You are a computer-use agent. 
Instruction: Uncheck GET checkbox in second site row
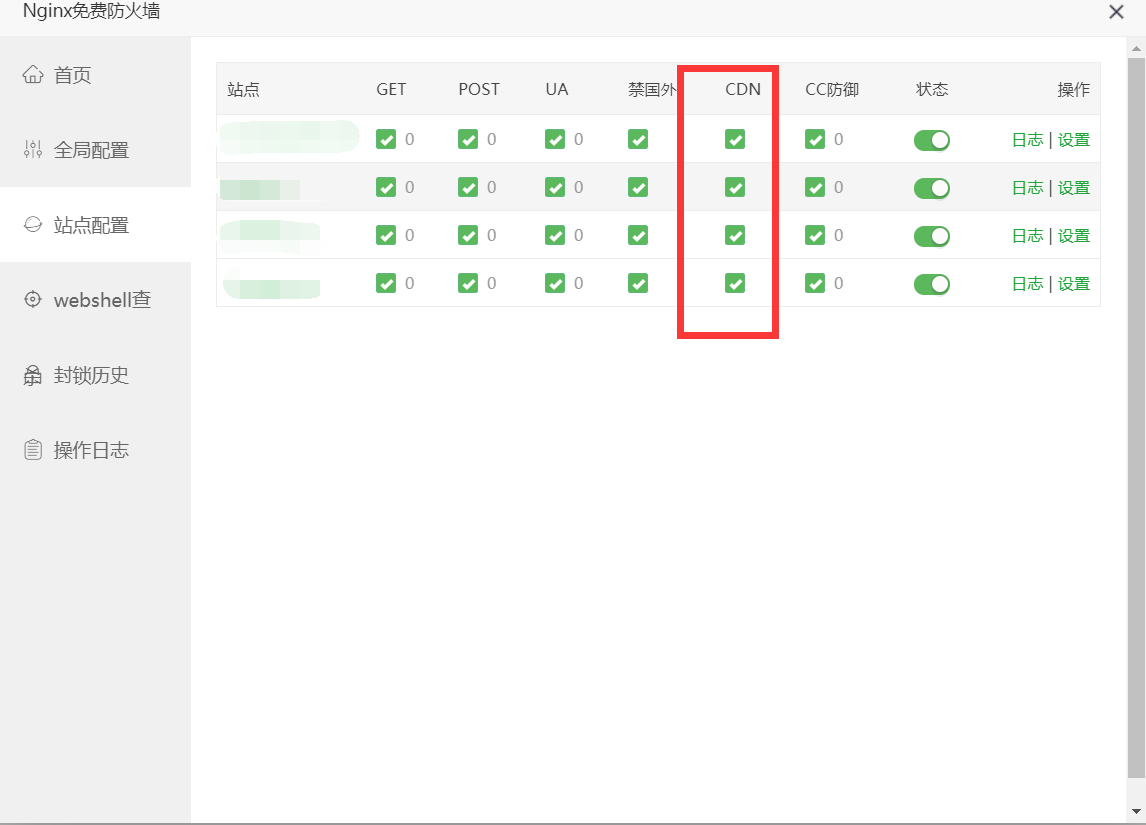click(x=386, y=187)
